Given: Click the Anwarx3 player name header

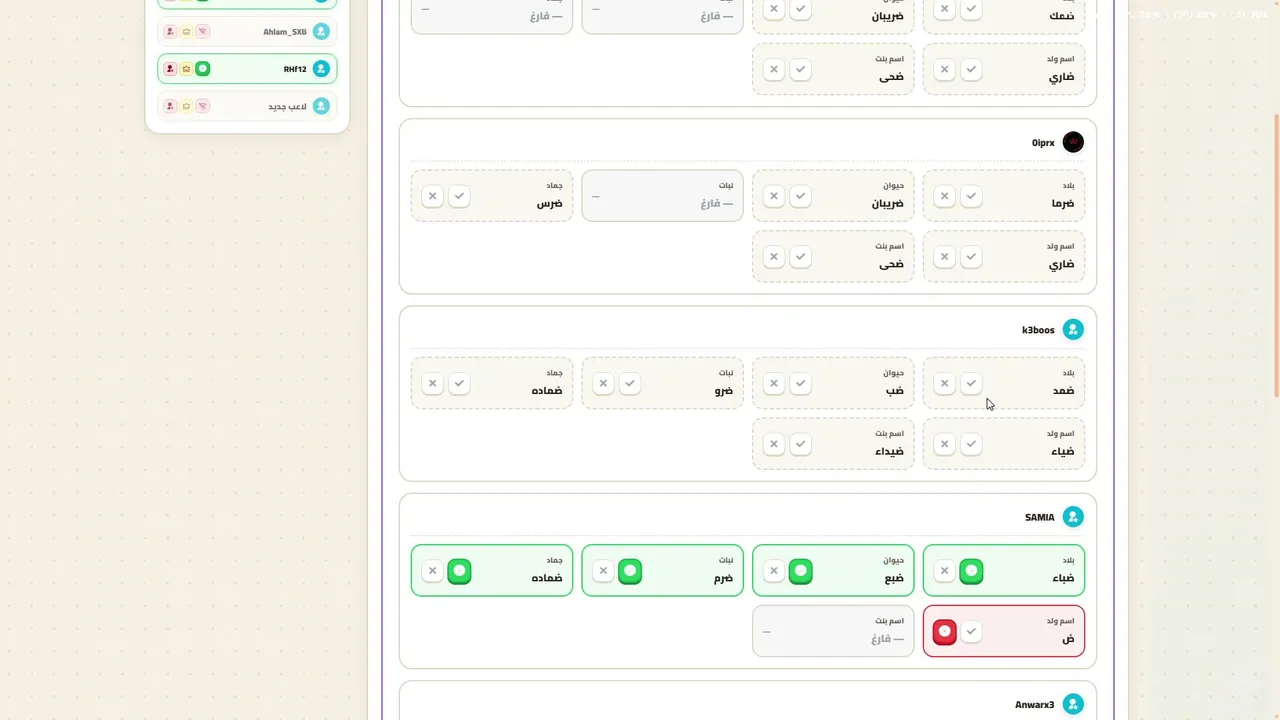Looking at the screenshot, I should pyautogui.click(x=1034, y=705).
